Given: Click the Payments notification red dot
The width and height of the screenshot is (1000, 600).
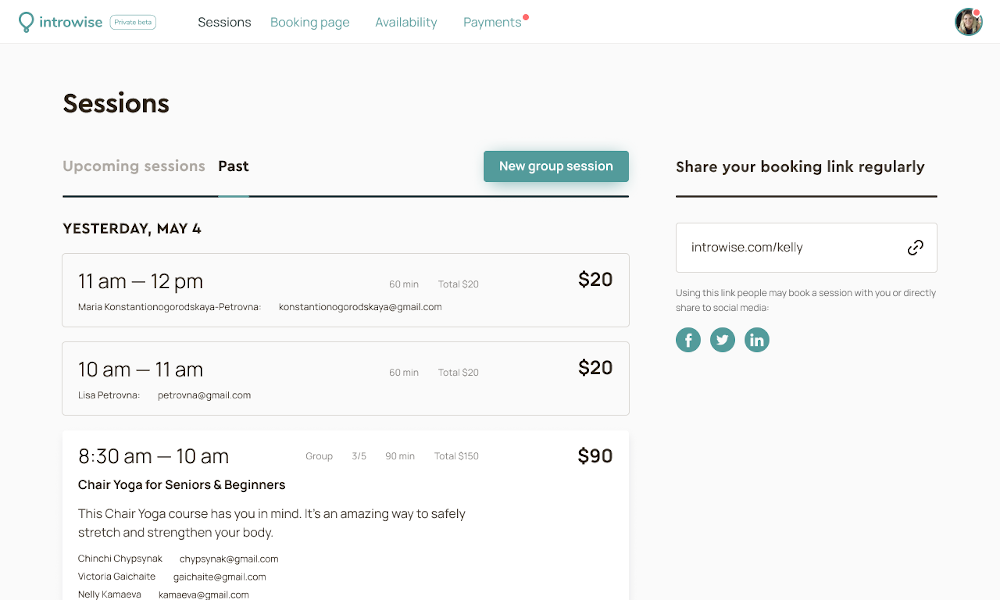Looking at the screenshot, I should [525, 15].
